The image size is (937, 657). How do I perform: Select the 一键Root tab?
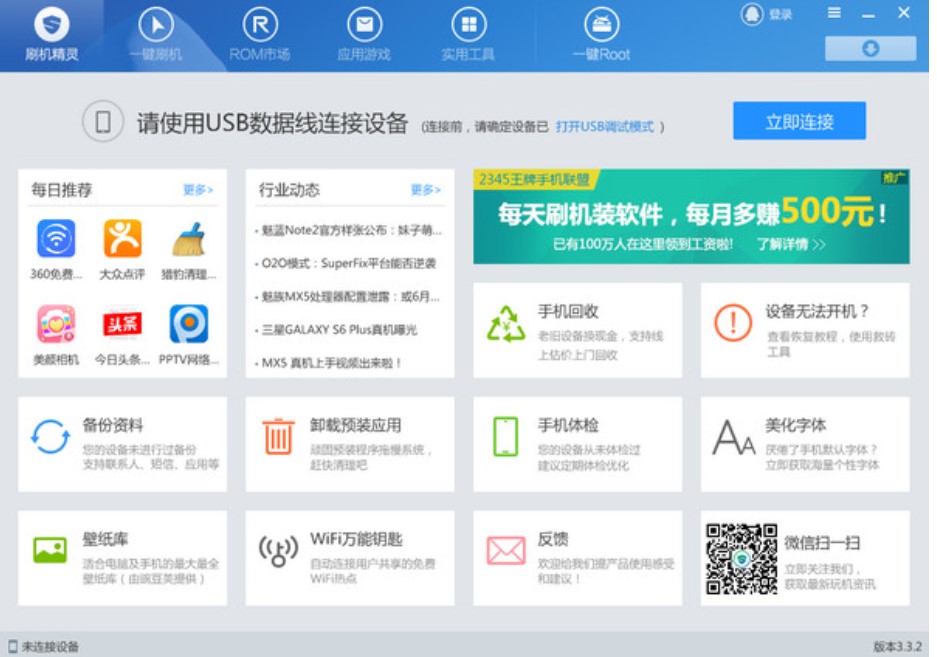[x=601, y=36]
